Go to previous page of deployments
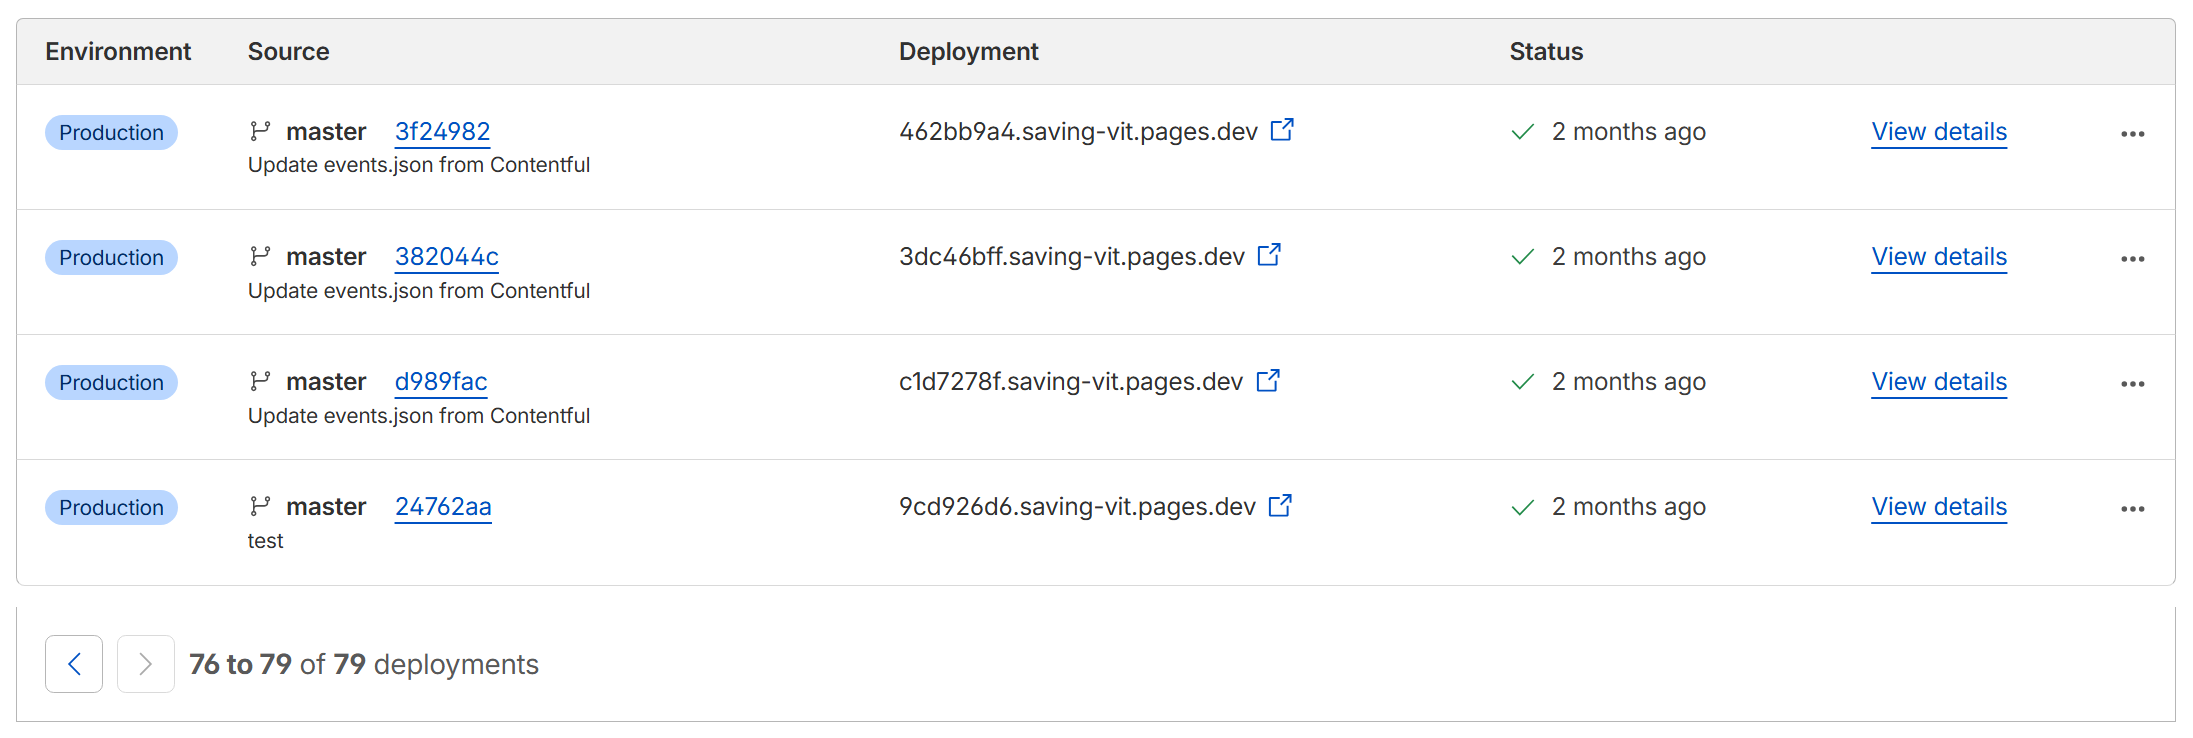2193x738 pixels. 74,664
